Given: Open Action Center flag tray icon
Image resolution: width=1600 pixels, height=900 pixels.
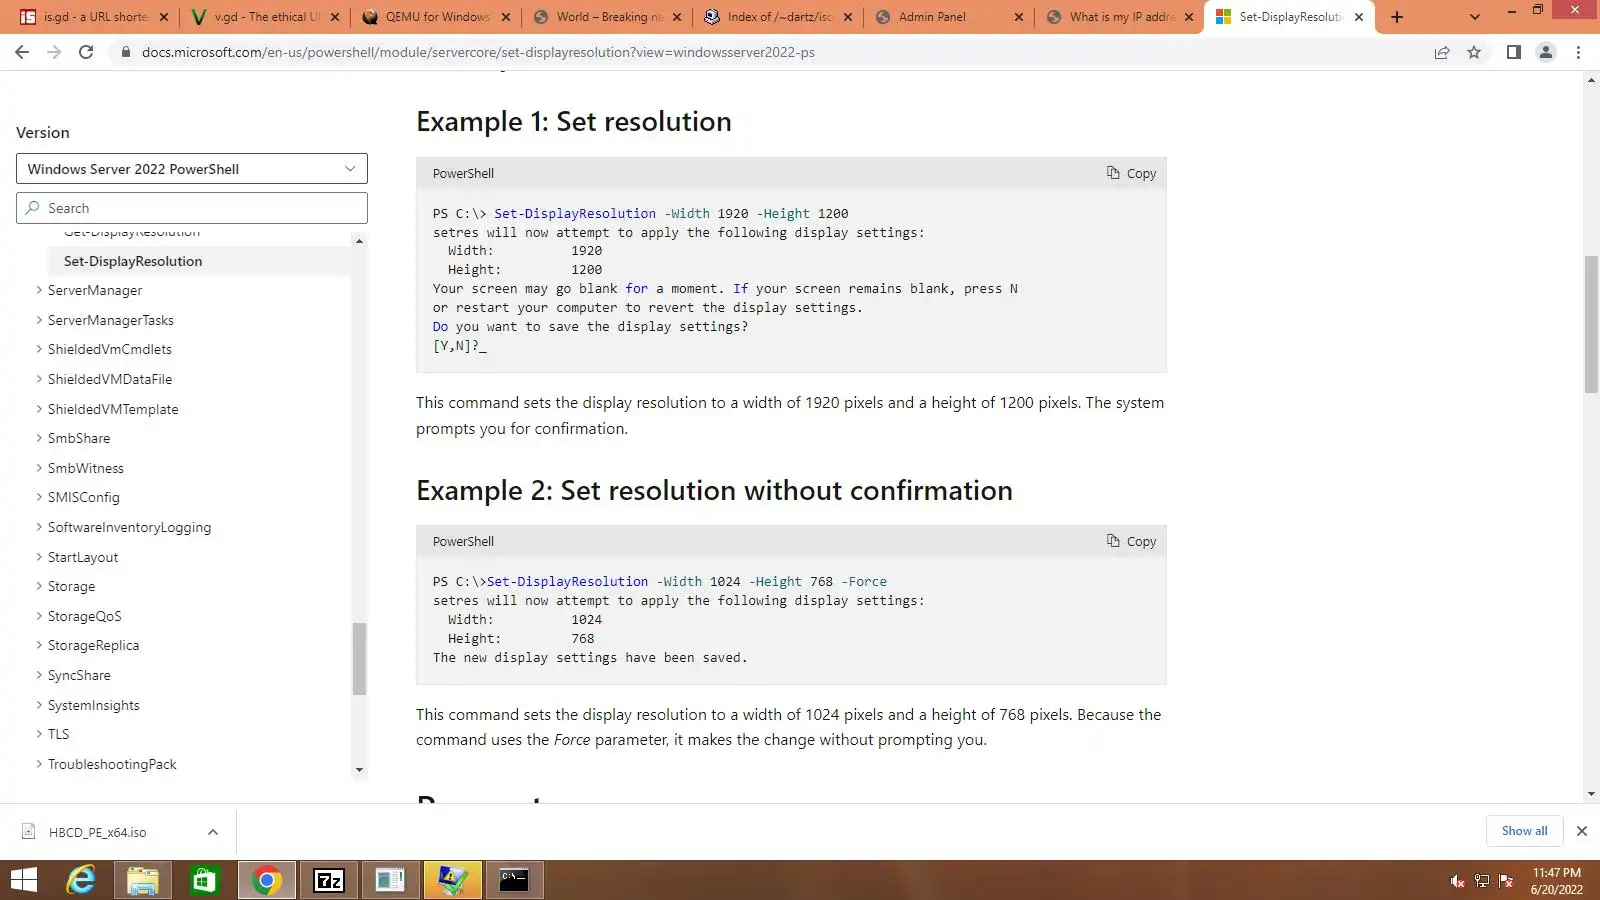Looking at the screenshot, I should (1506, 881).
